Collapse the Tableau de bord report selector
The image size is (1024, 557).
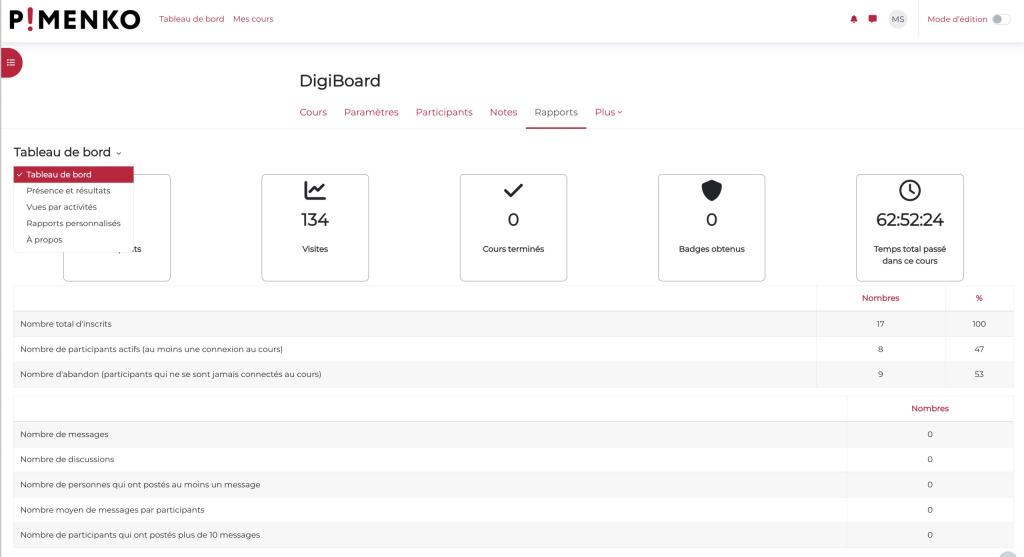[68, 152]
